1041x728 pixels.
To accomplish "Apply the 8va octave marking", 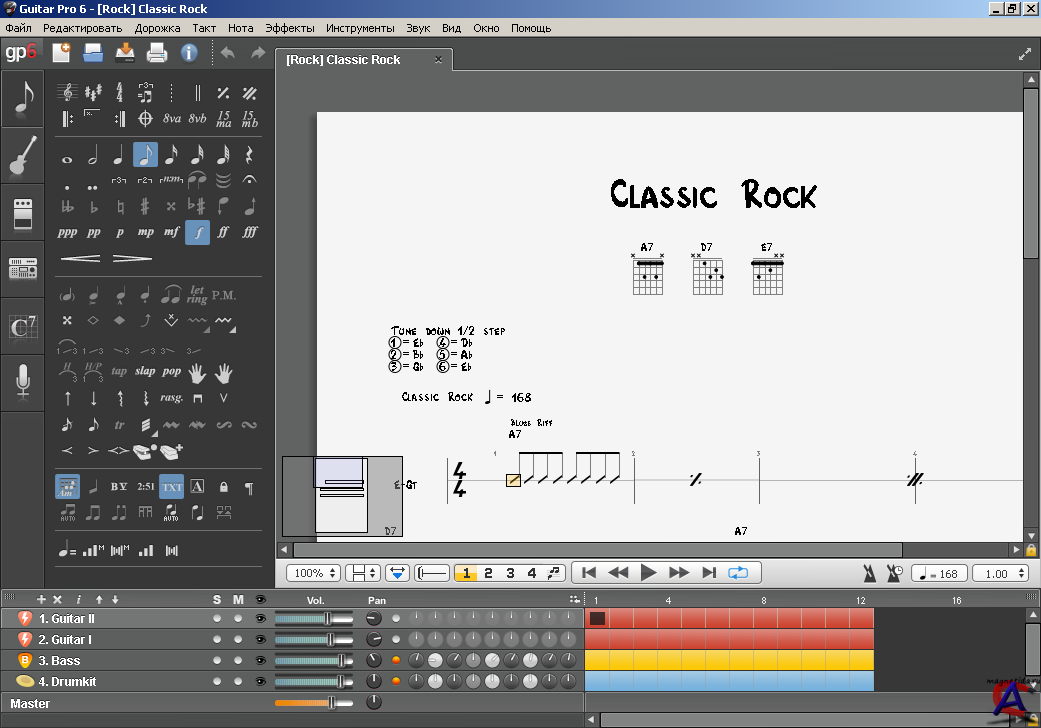I will click(x=172, y=119).
